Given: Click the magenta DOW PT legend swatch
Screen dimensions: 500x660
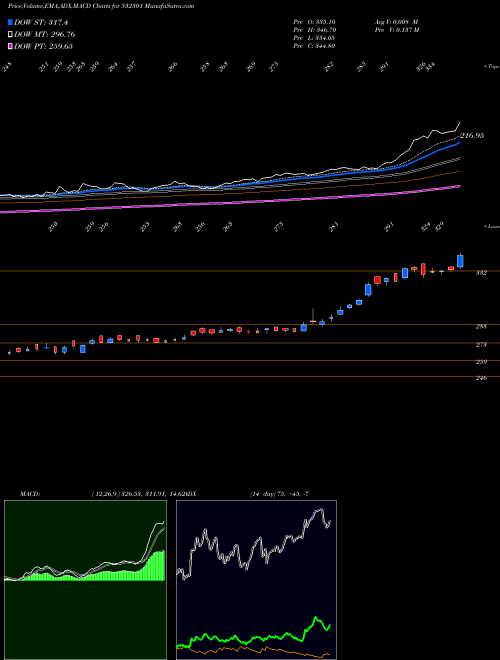Looking at the screenshot, I should [x=11, y=46].
